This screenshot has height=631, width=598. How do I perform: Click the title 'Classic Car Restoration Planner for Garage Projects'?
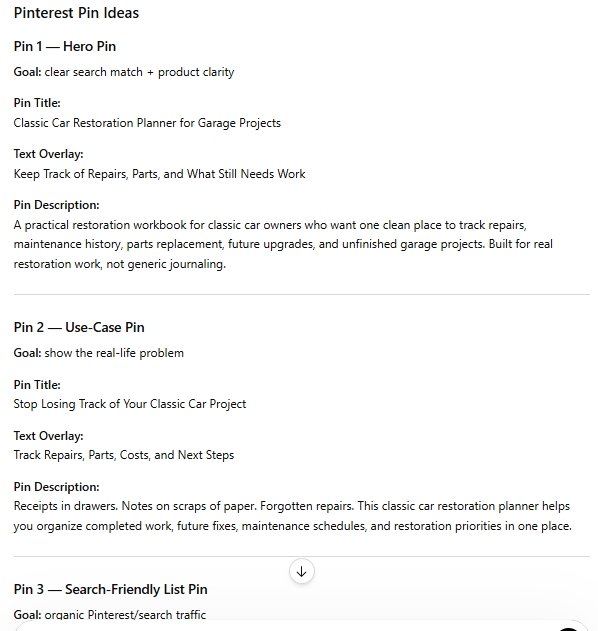coord(147,123)
